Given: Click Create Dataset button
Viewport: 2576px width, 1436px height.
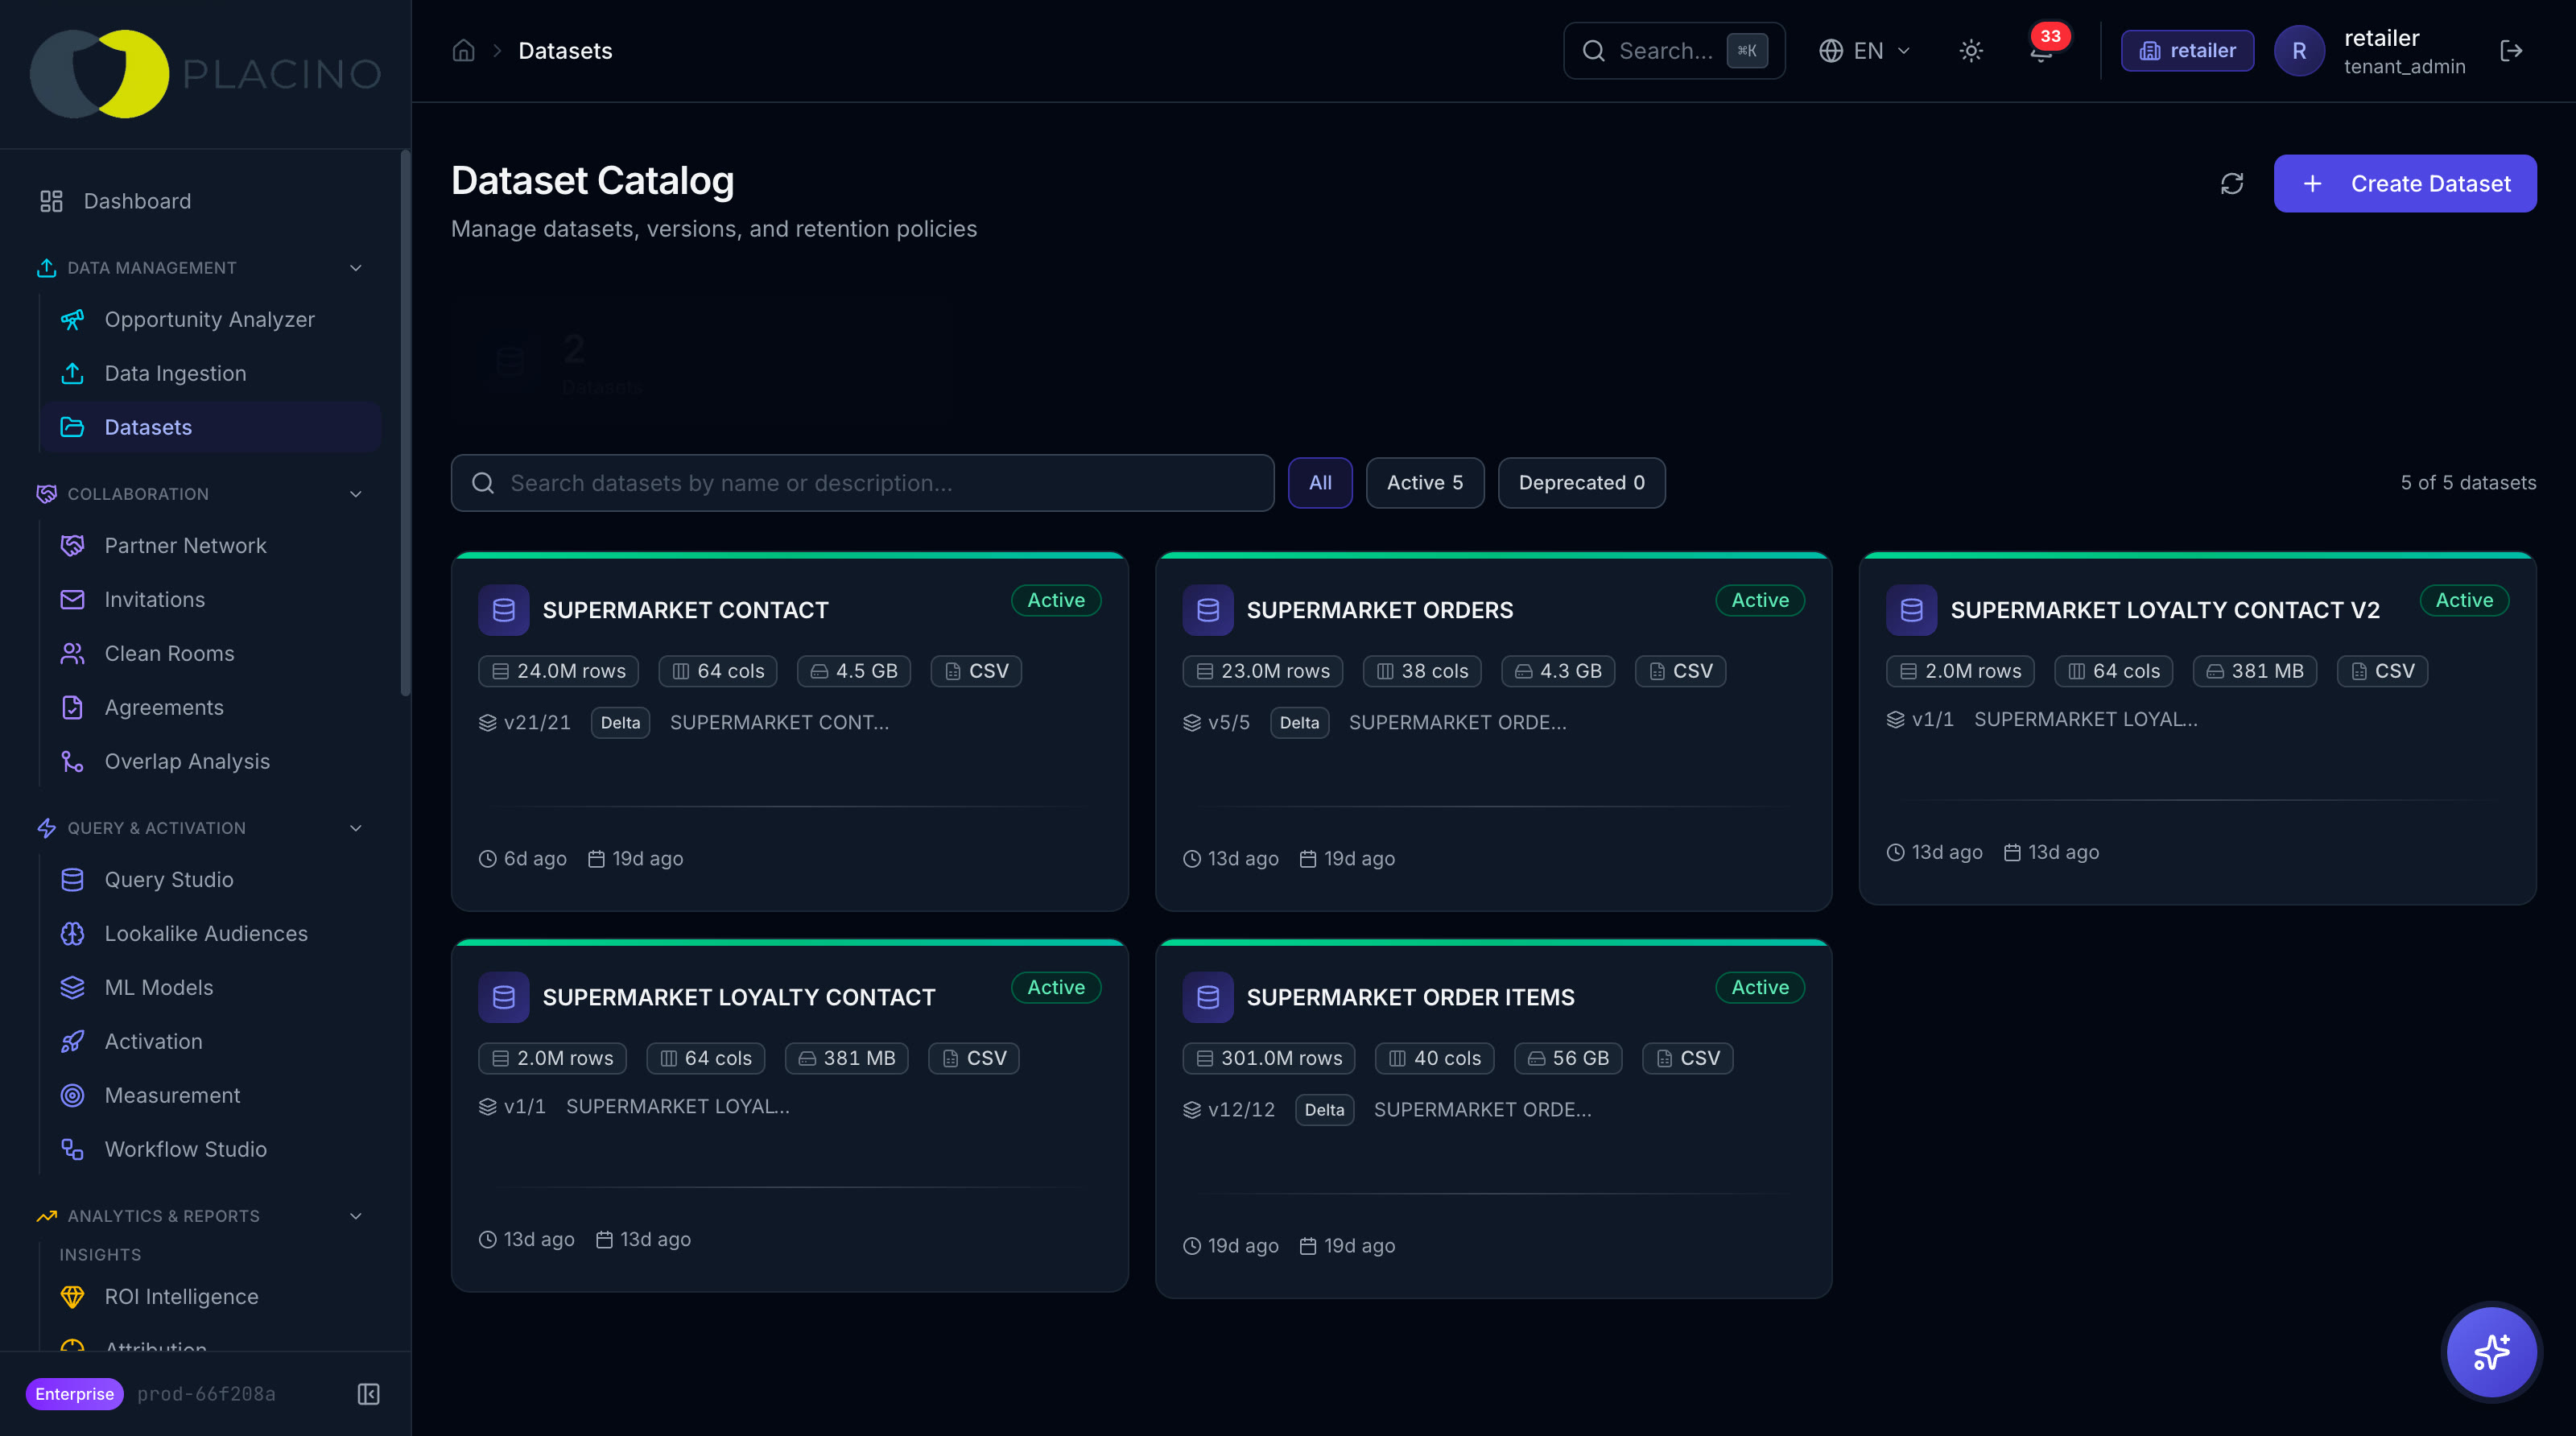Looking at the screenshot, I should (2404, 184).
